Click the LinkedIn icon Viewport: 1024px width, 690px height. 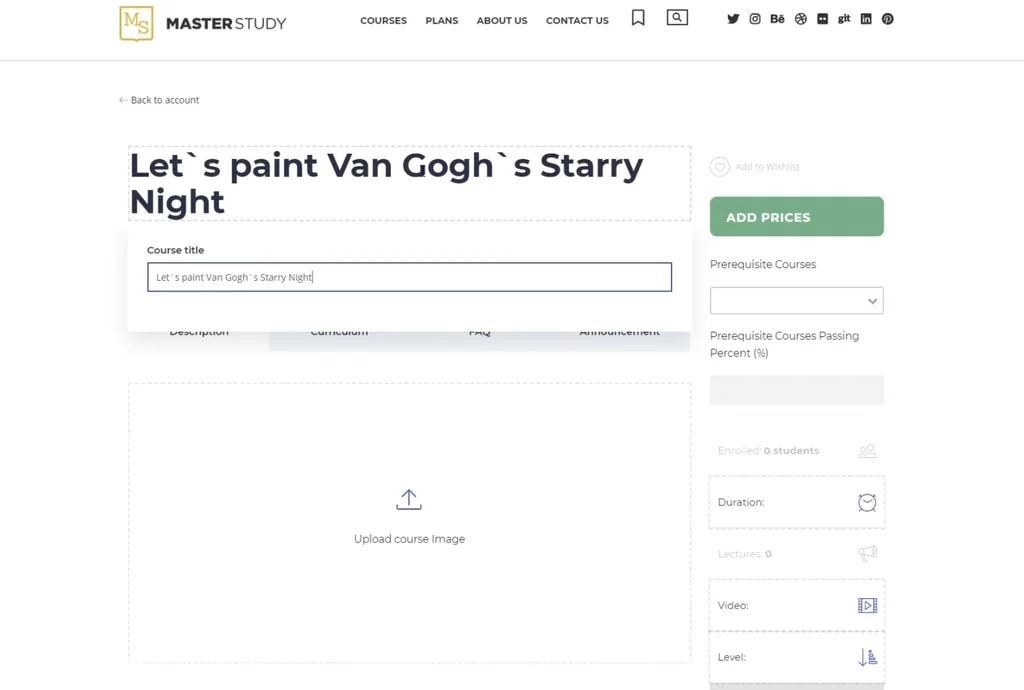[866, 19]
